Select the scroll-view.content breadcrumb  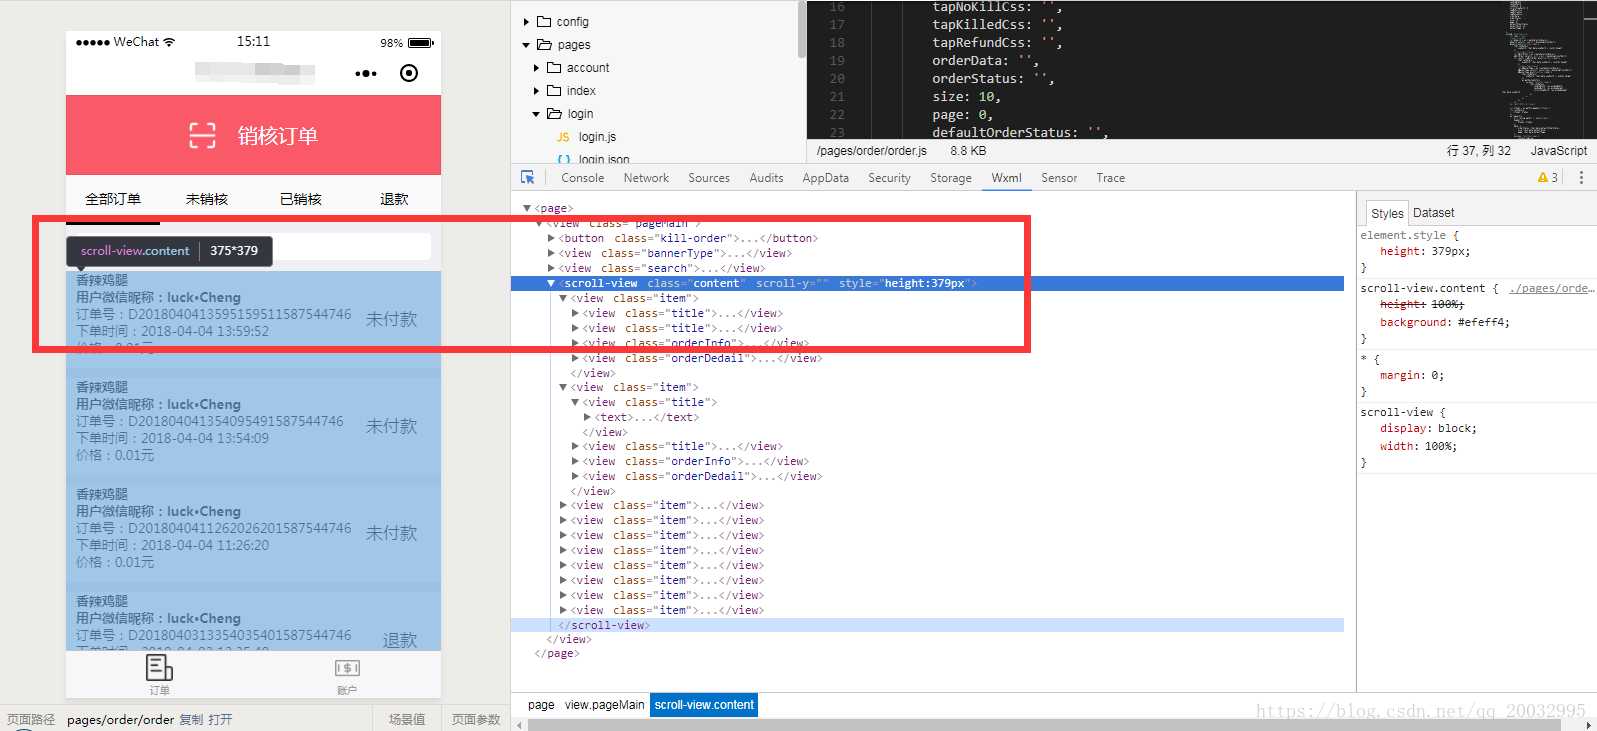point(704,705)
